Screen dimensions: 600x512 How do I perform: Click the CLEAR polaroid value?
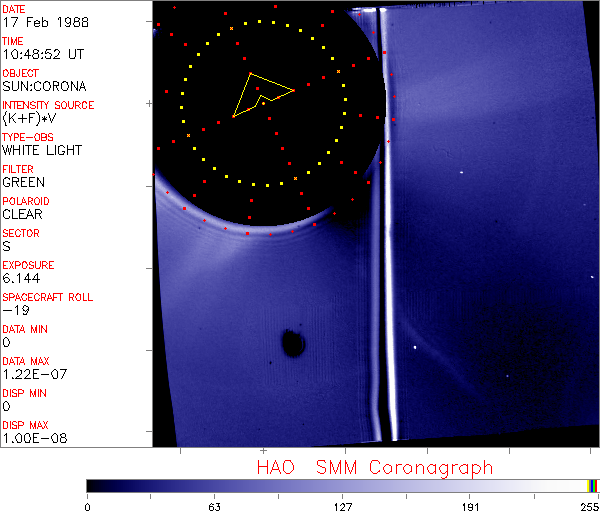[x=23, y=215]
